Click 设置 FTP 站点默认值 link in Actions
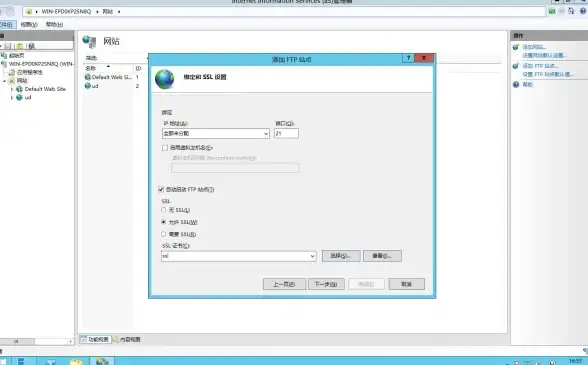The width and height of the screenshot is (588, 365). pos(548,74)
